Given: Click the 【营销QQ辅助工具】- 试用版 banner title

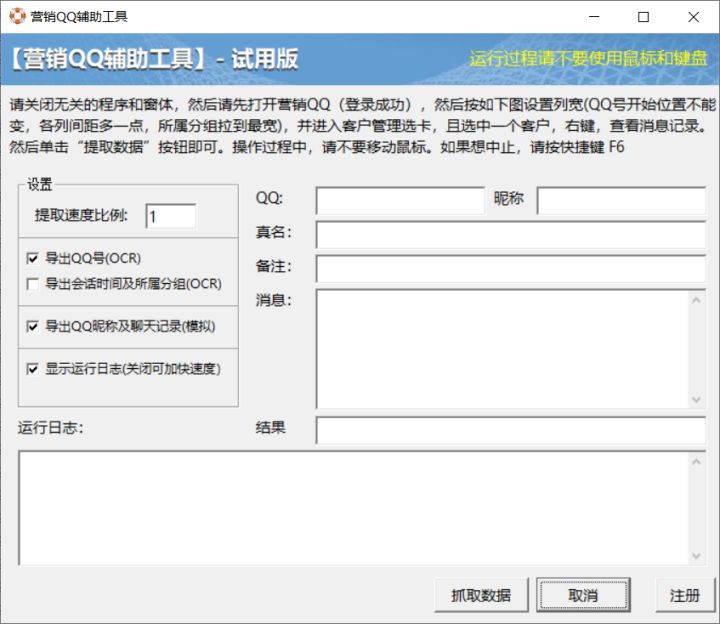Looking at the screenshot, I should click(154, 59).
